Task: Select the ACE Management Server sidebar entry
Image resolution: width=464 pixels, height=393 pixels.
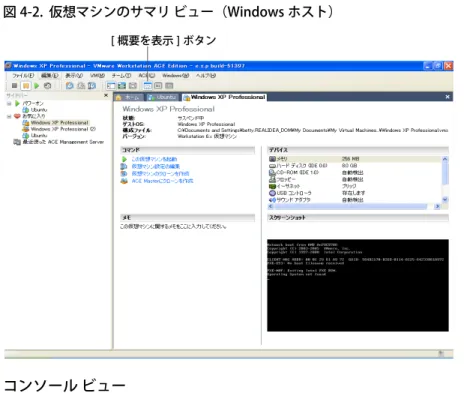Action: tap(59, 142)
